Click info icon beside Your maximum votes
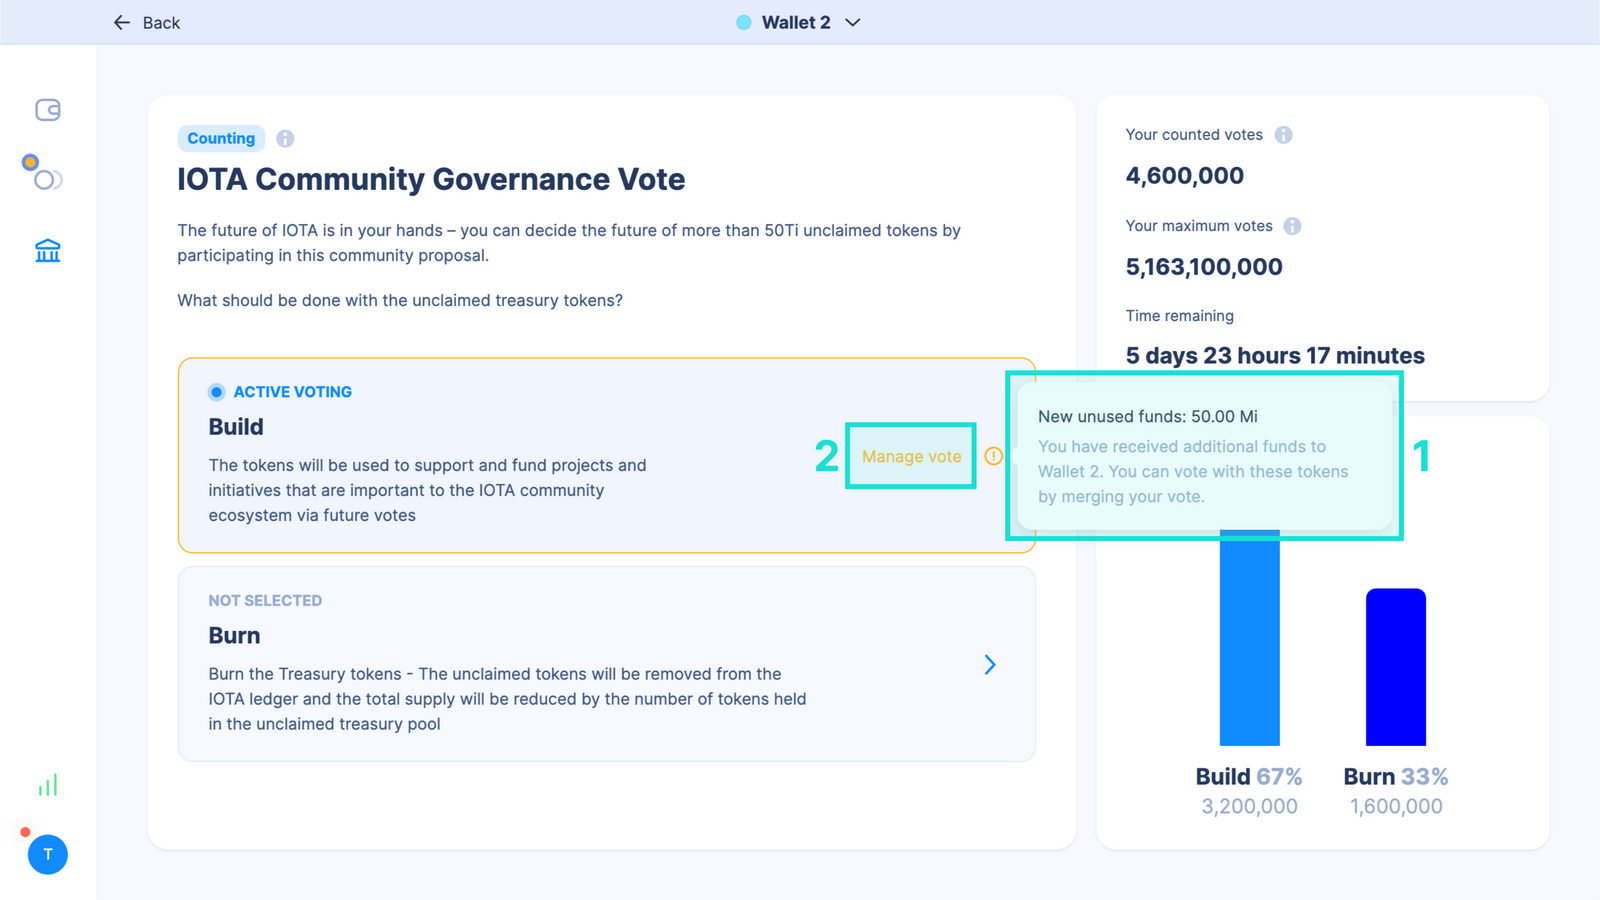 [x=1292, y=226]
